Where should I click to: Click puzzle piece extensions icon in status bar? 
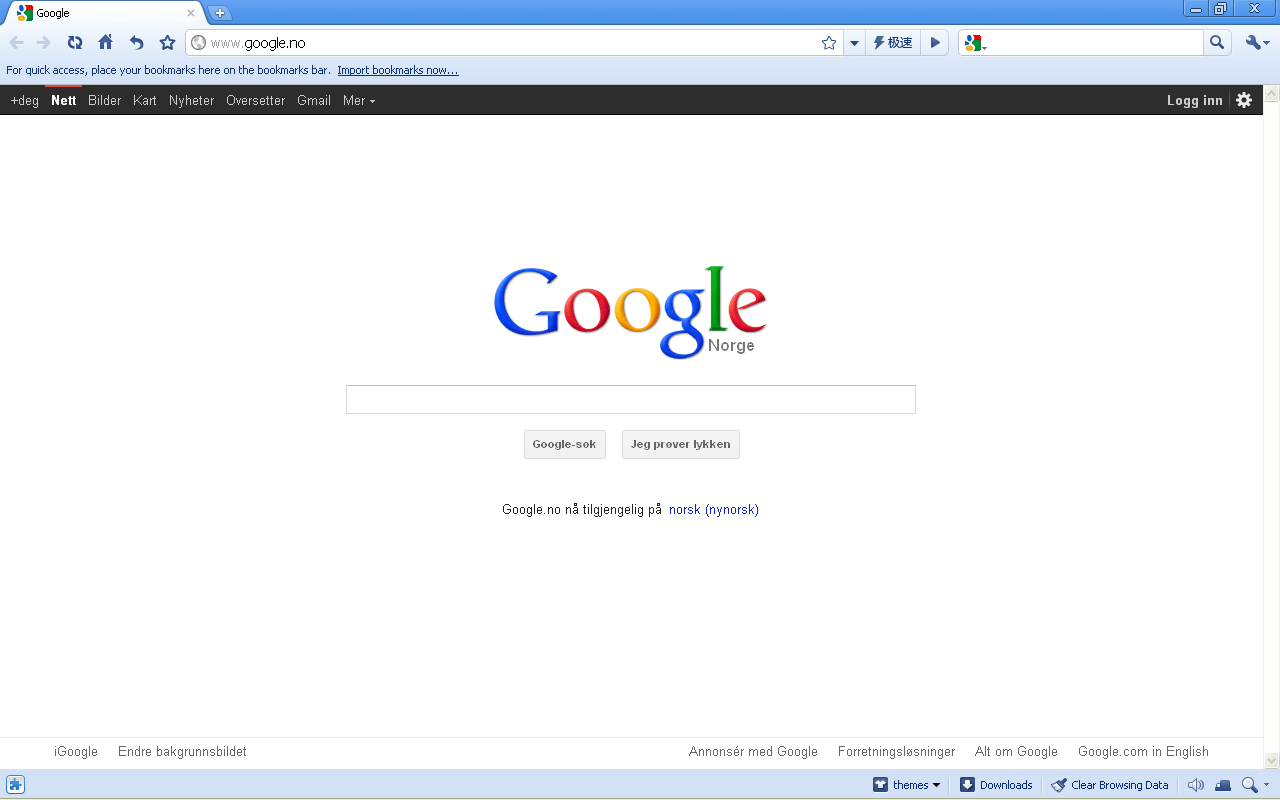click(x=16, y=785)
